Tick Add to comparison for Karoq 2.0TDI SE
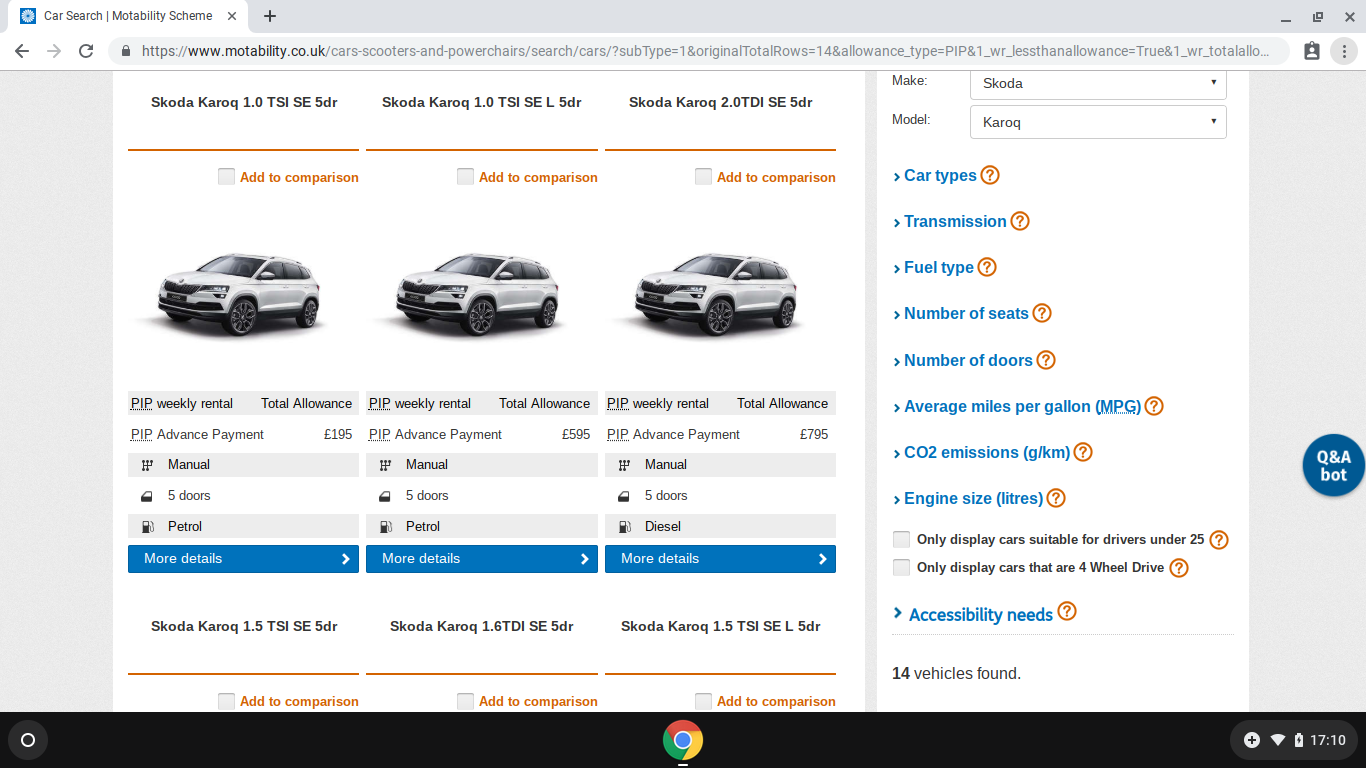This screenshot has height=768, width=1366. [x=703, y=177]
